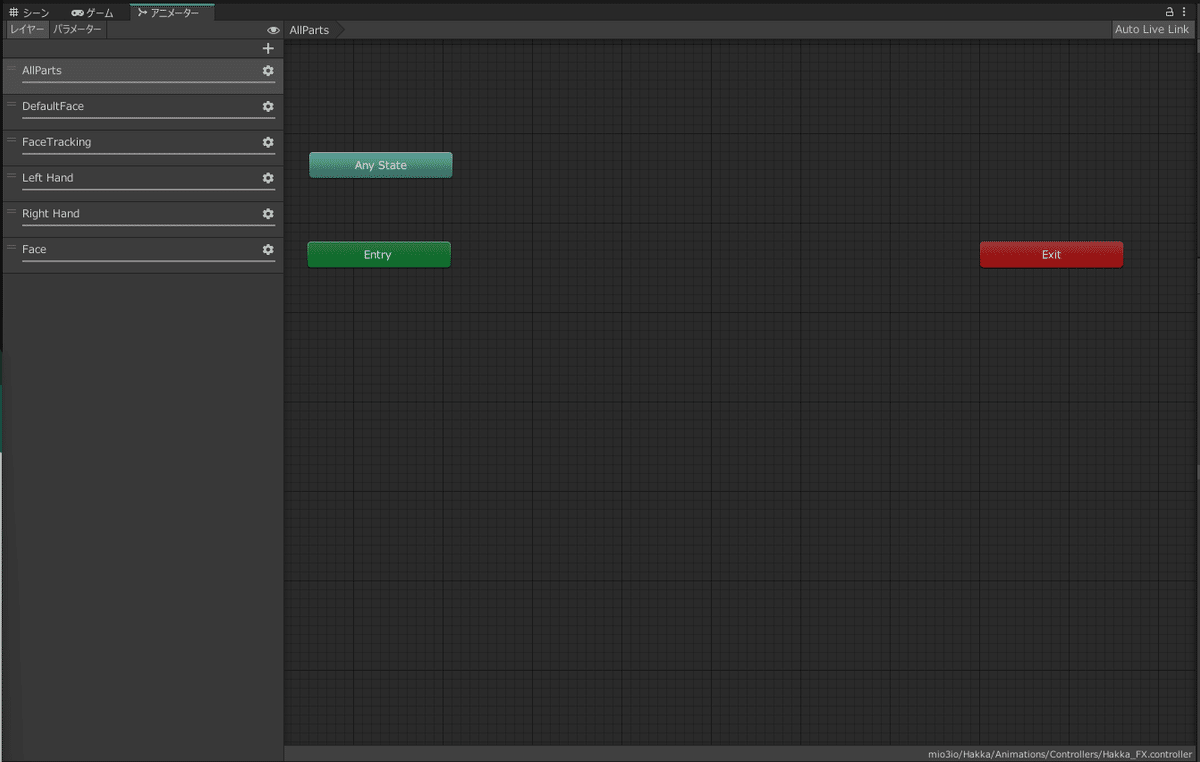
Task: Select the アニメーター tab
Action: coord(171,12)
